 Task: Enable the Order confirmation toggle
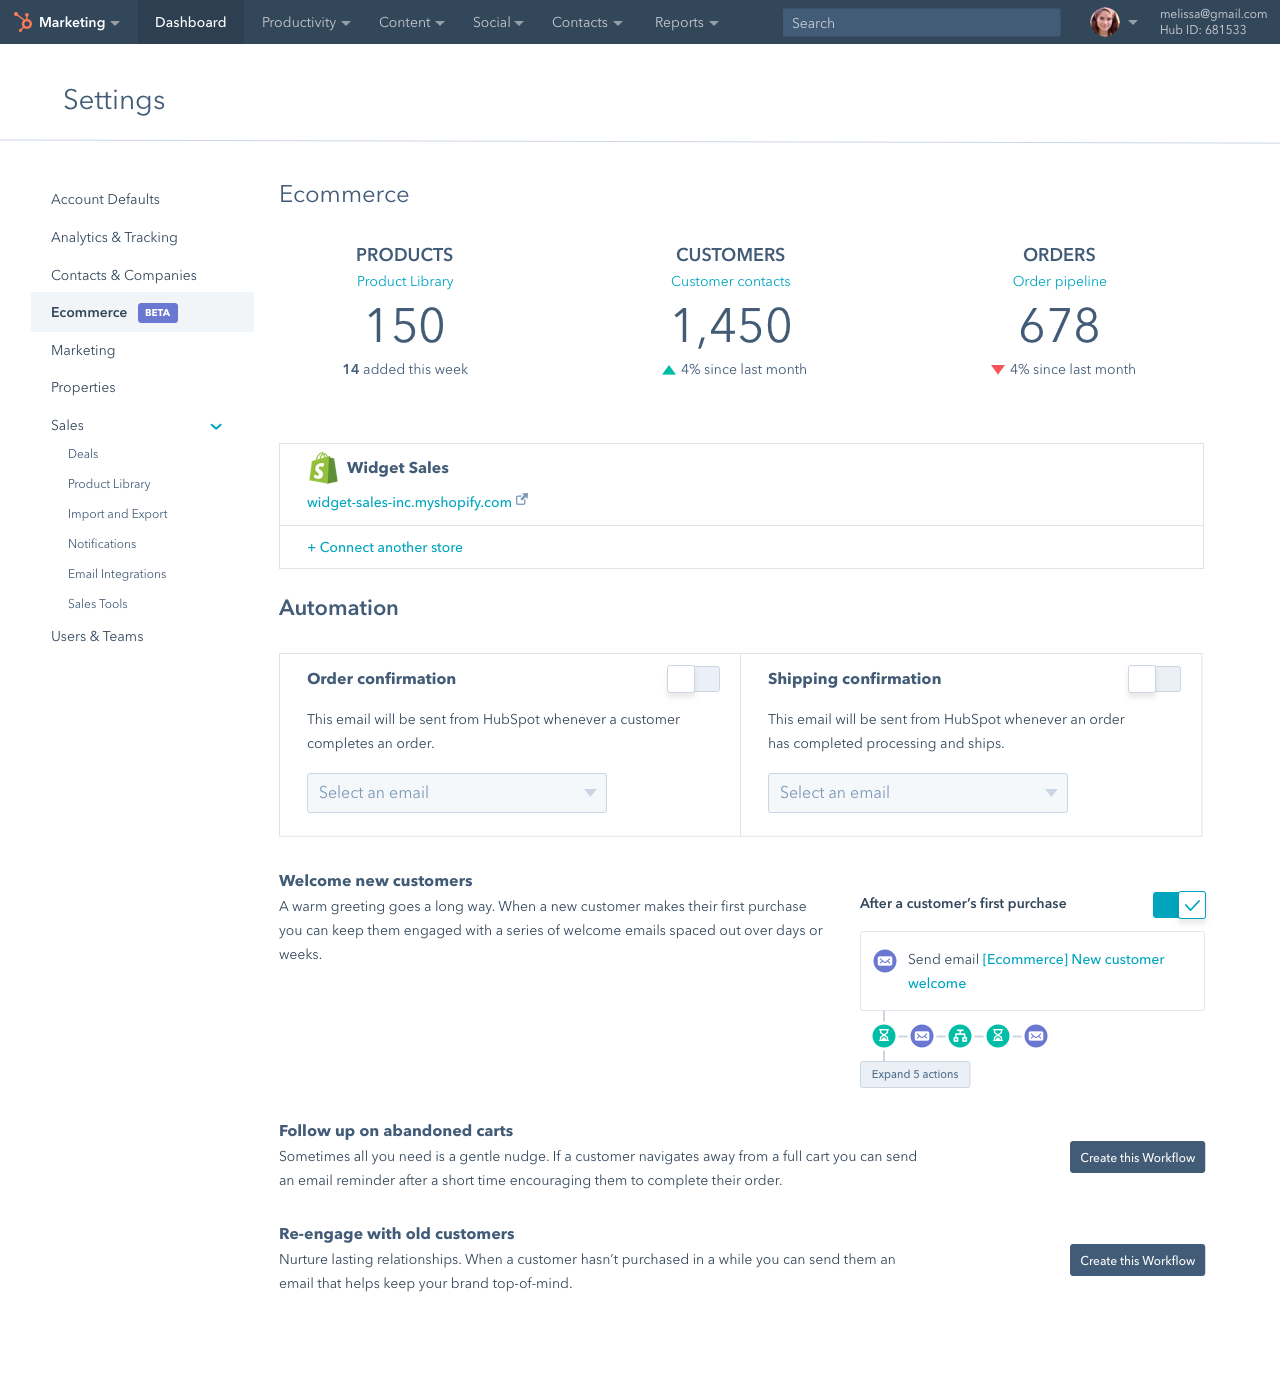click(x=693, y=679)
